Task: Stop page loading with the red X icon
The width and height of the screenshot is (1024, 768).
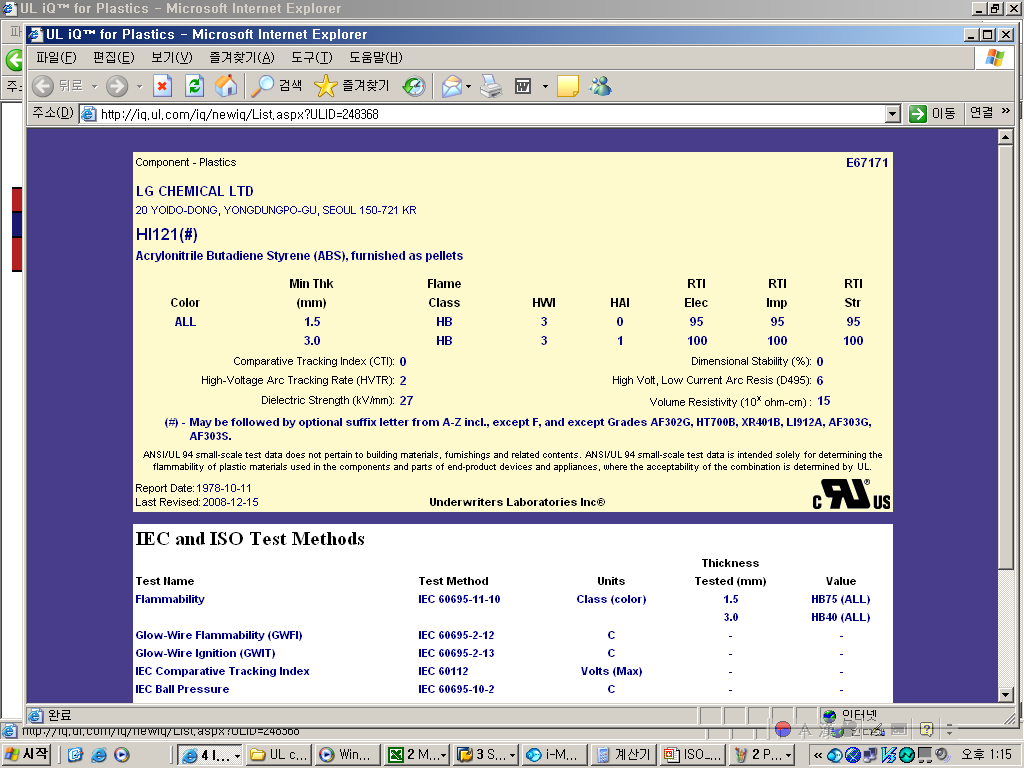Action: click(163, 86)
